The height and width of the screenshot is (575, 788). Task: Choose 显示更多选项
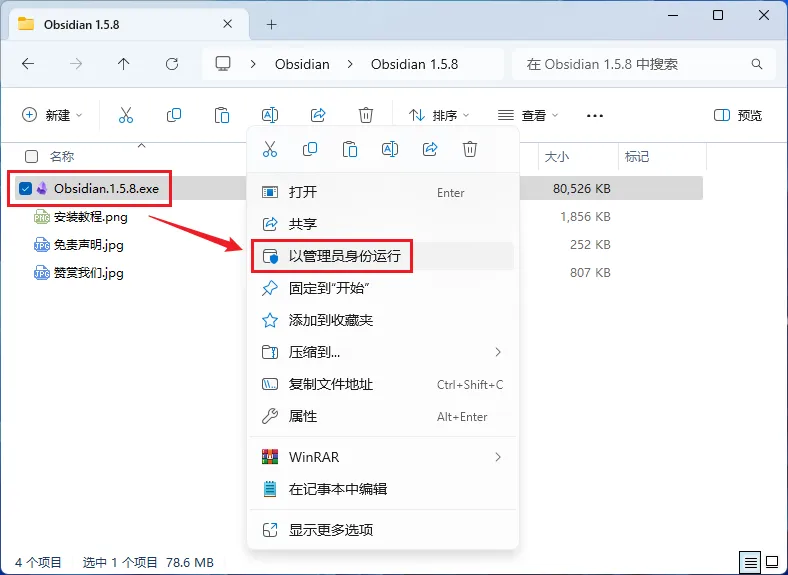point(382,529)
